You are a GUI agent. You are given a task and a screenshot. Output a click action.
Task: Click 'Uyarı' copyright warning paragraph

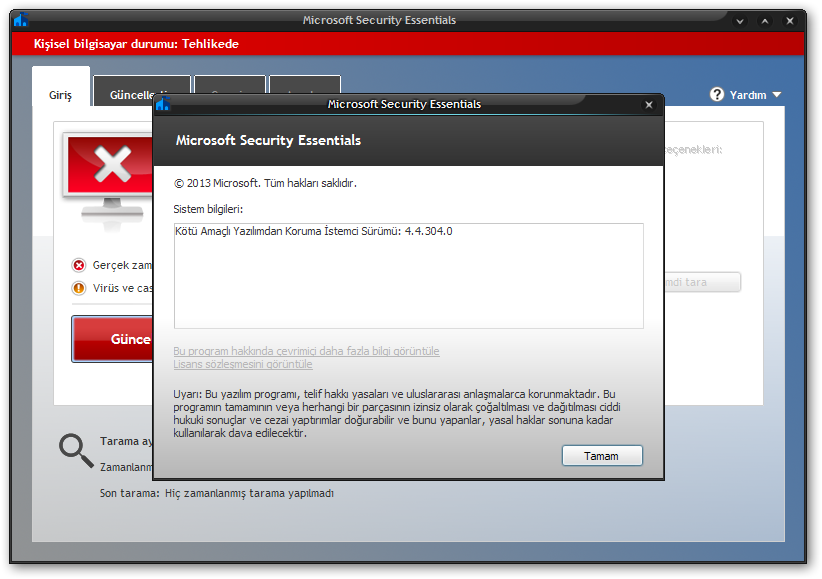[397, 413]
